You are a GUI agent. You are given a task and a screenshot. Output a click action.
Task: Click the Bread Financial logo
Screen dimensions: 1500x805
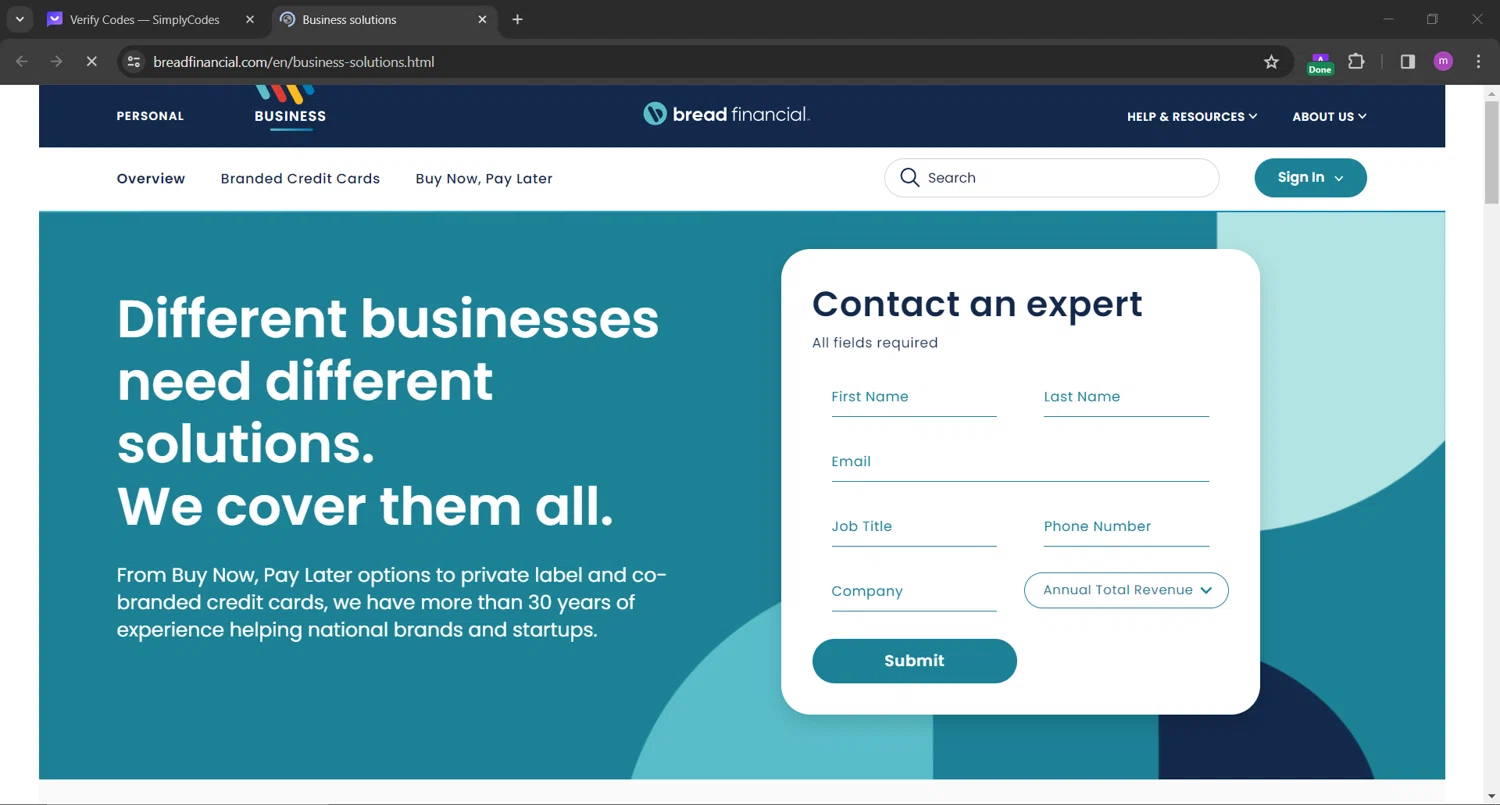coord(726,114)
